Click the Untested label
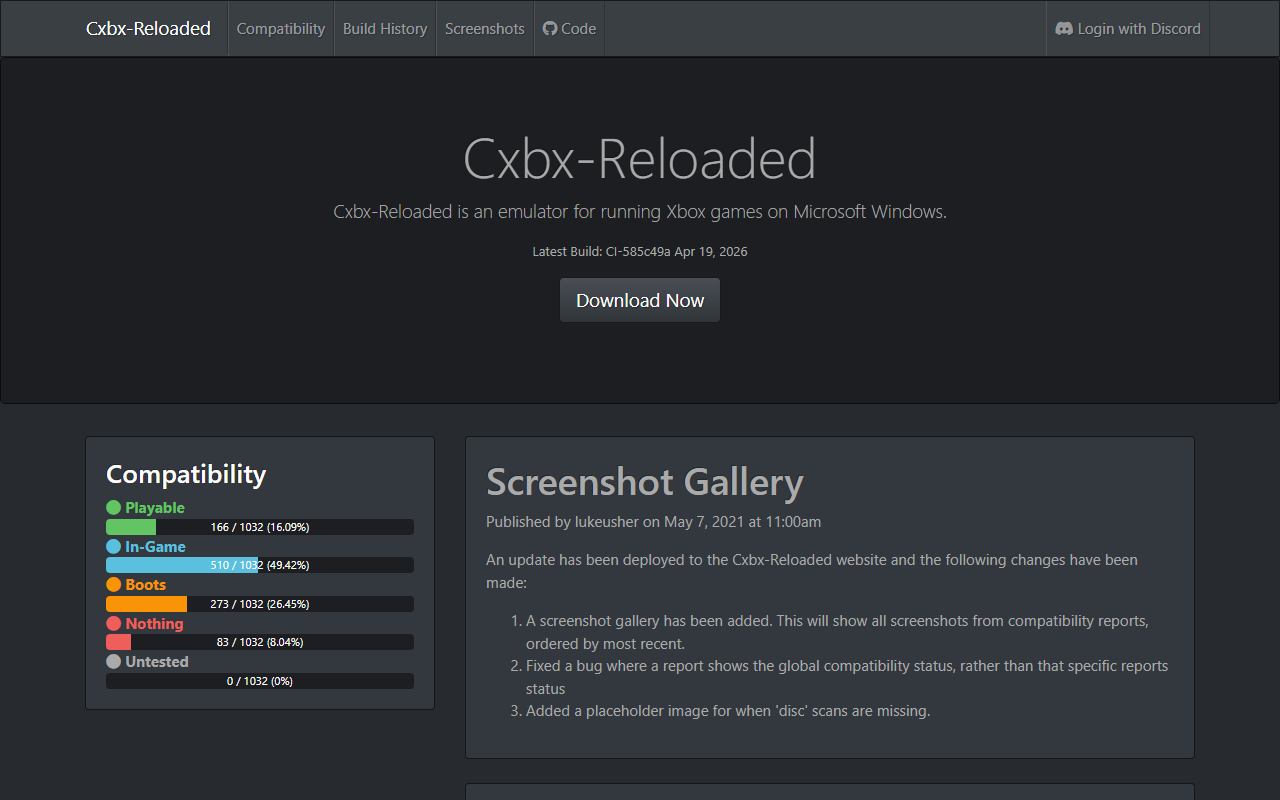Image resolution: width=1280 pixels, height=800 pixels. tap(157, 662)
